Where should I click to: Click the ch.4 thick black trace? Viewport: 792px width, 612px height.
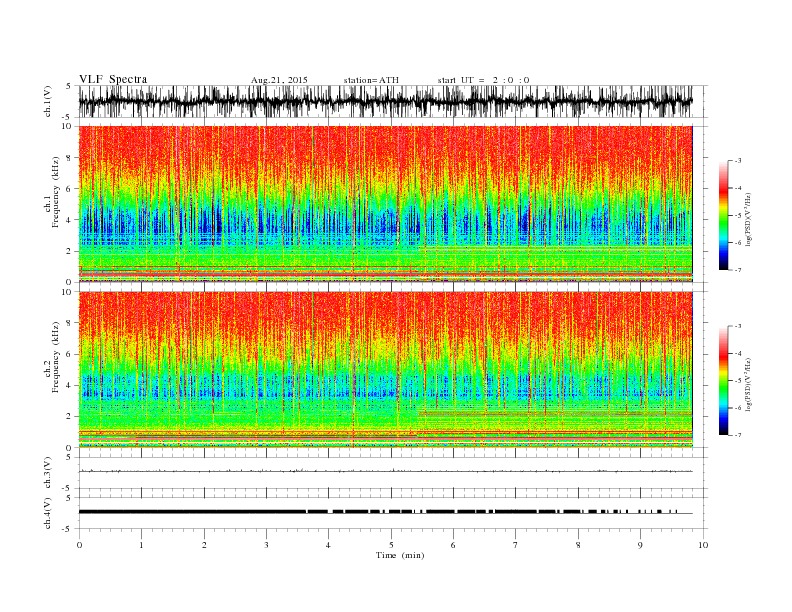point(385,512)
